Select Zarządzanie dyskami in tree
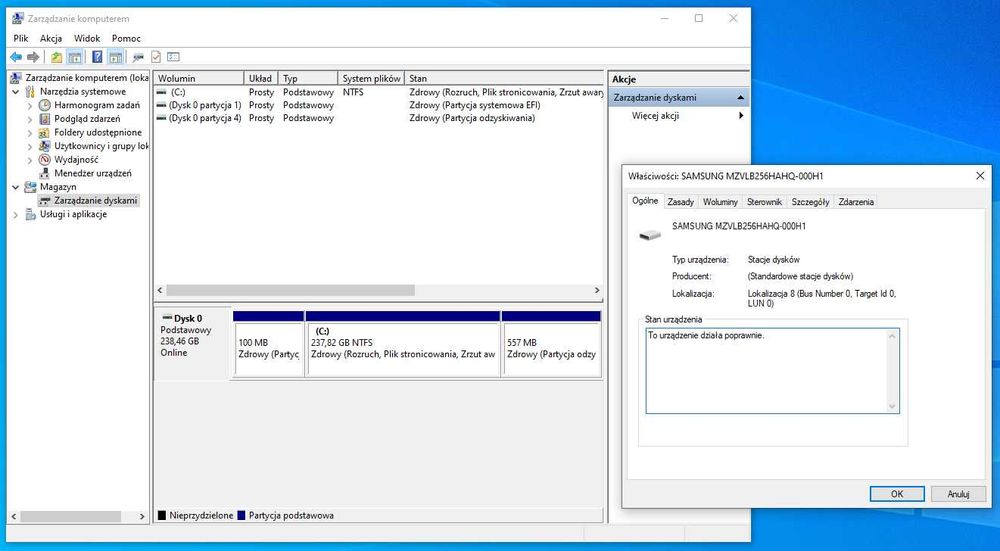The image size is (1000, 551). tap(96, 200)
